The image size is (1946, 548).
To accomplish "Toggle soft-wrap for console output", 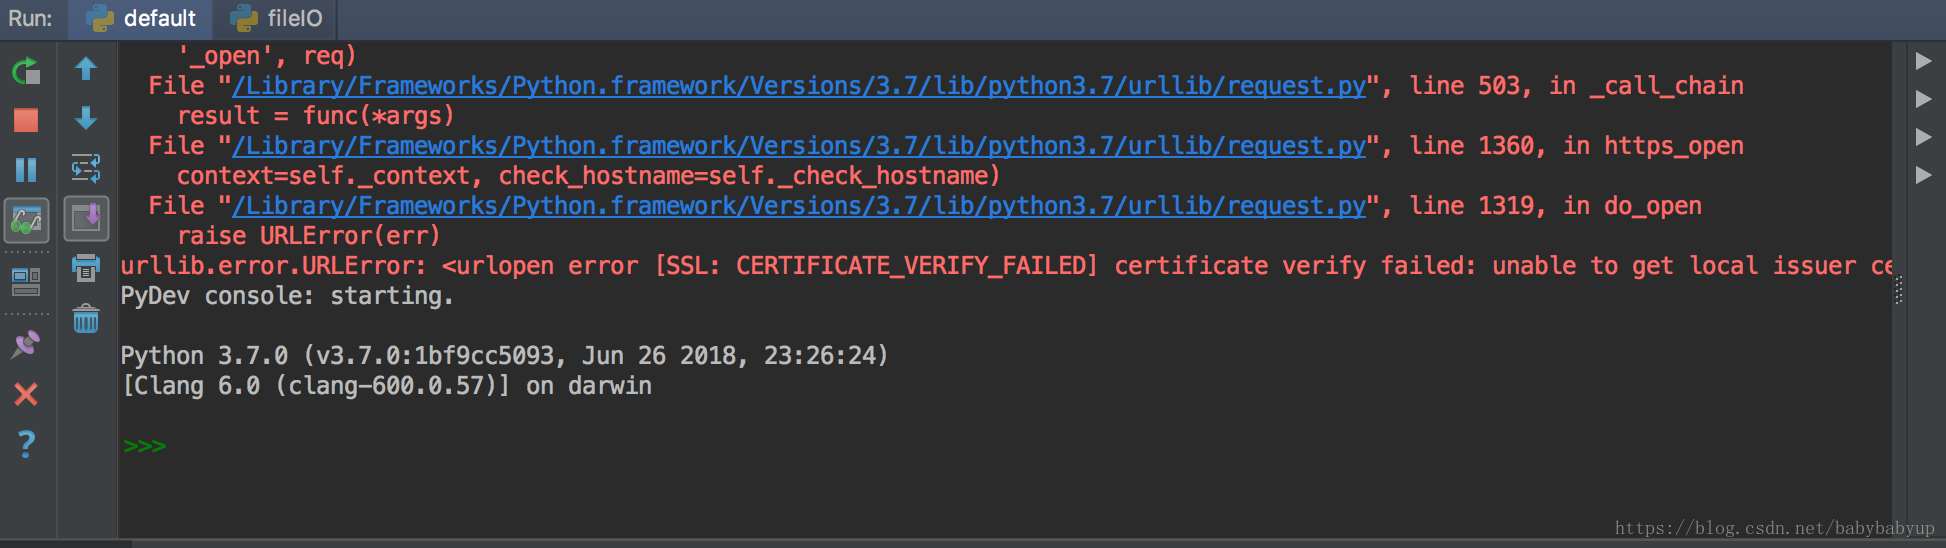I will [86, 168].
